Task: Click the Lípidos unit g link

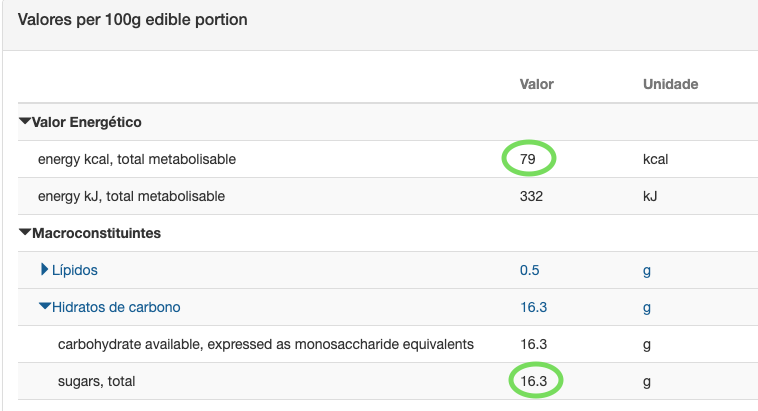Action: pos(647,271)
